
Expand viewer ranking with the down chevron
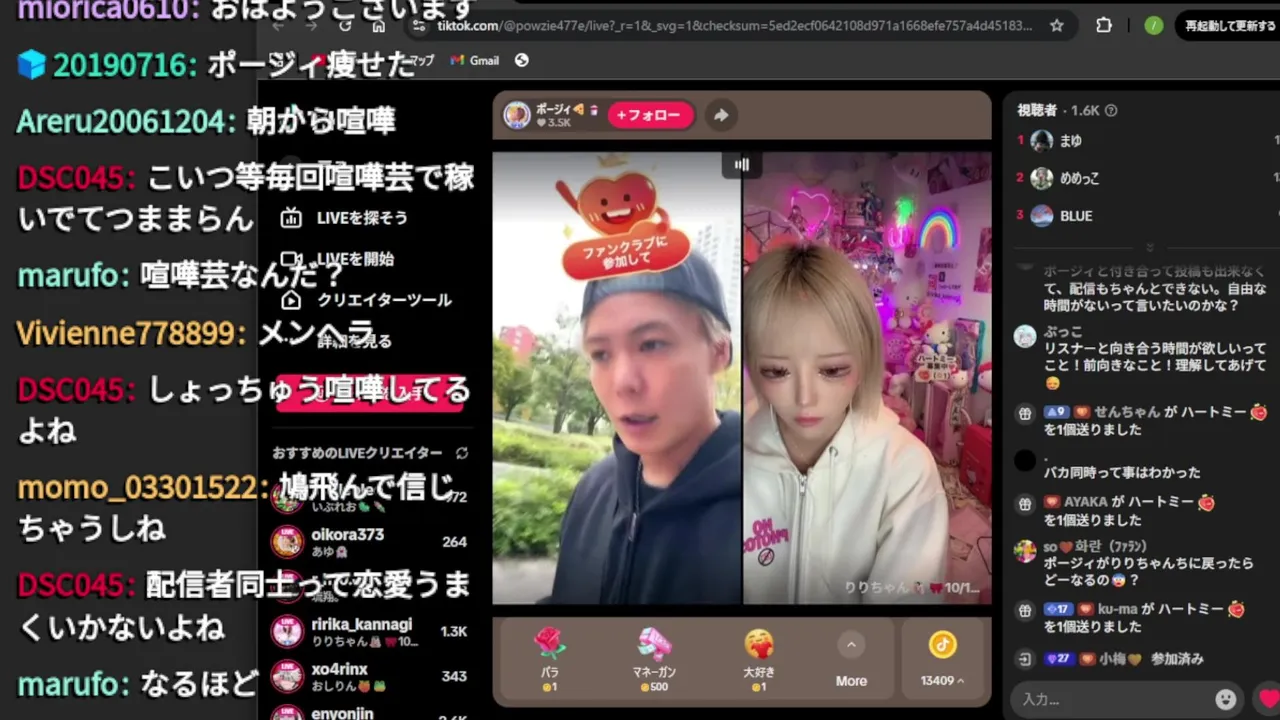coord(1149,247)
